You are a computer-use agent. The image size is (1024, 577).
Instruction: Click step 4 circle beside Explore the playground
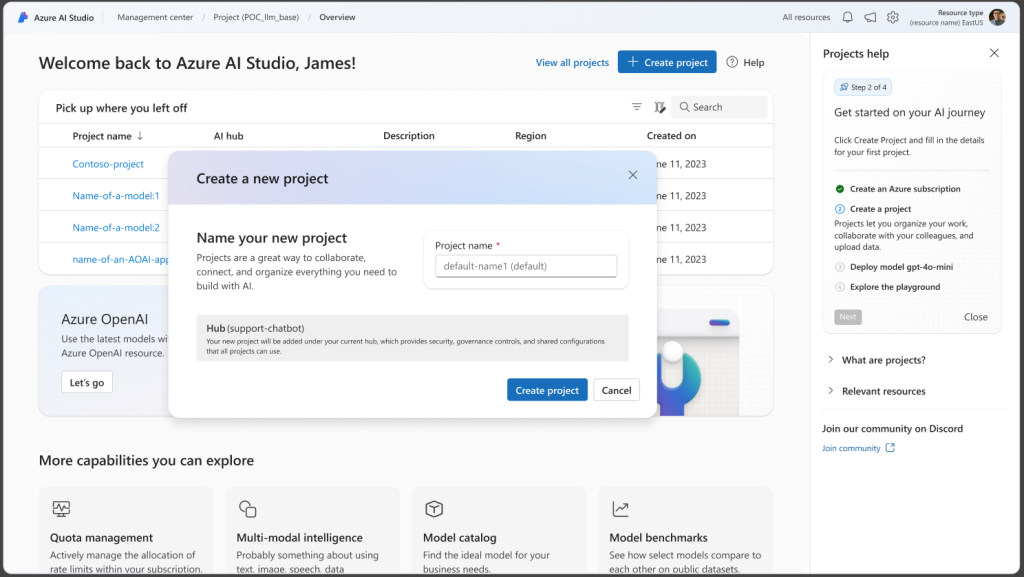[x=840, y=287]
